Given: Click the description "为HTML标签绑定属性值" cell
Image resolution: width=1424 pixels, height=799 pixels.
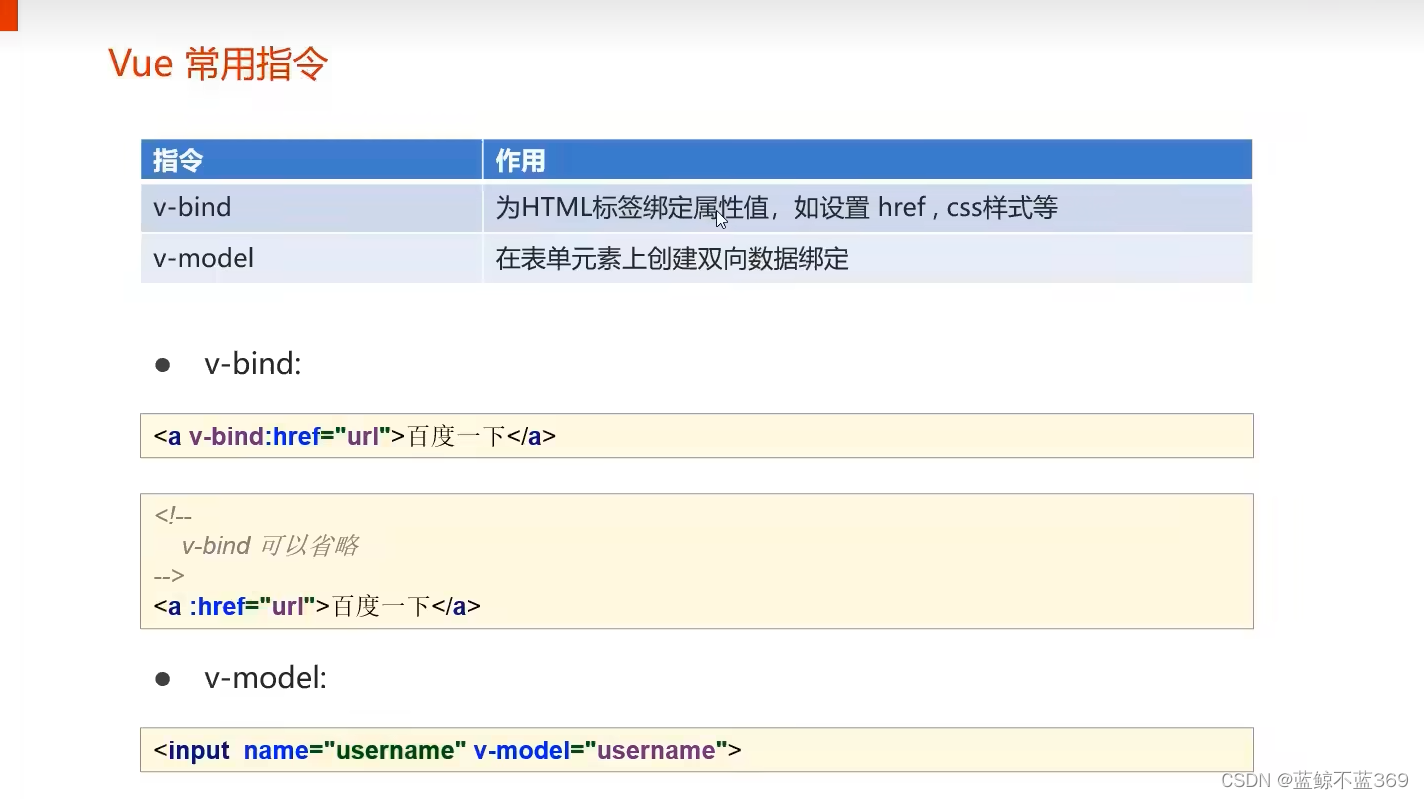Looking at the screenshot, I should pyautogui.click(x=867, y=207).
